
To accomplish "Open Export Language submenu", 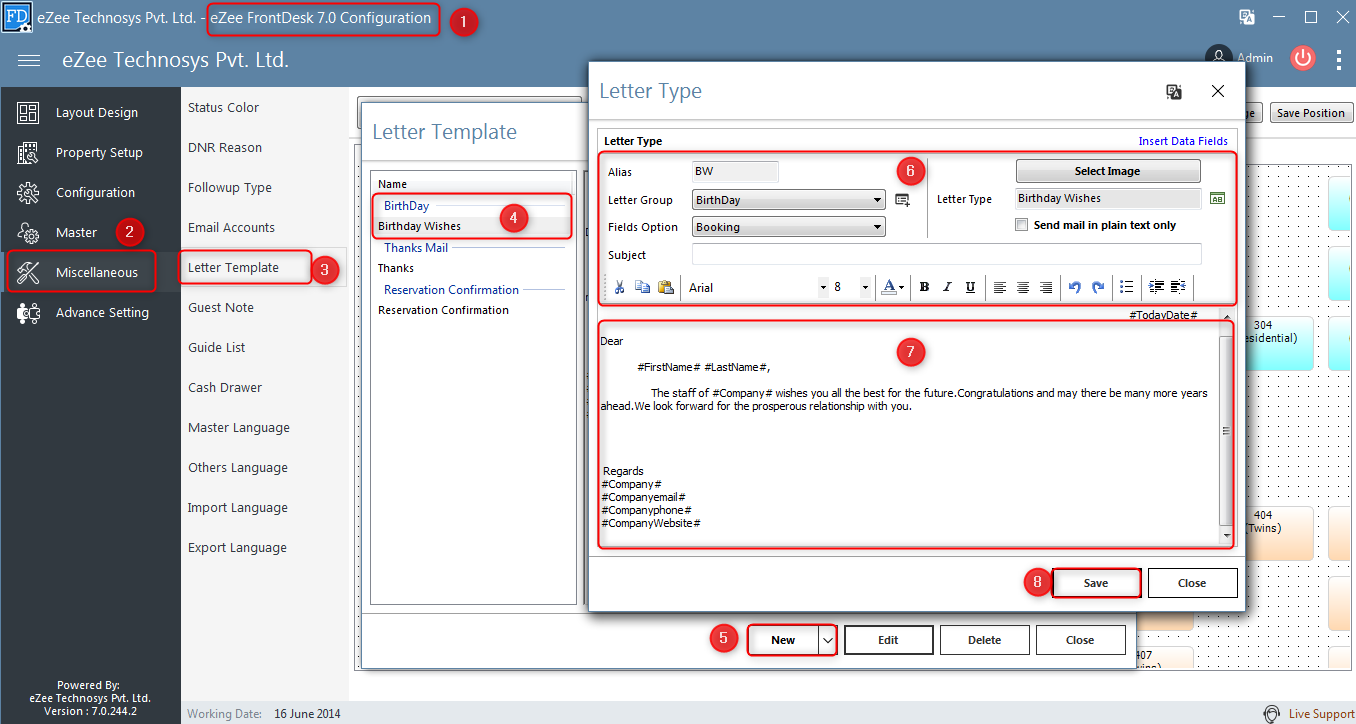I will 237,547.
